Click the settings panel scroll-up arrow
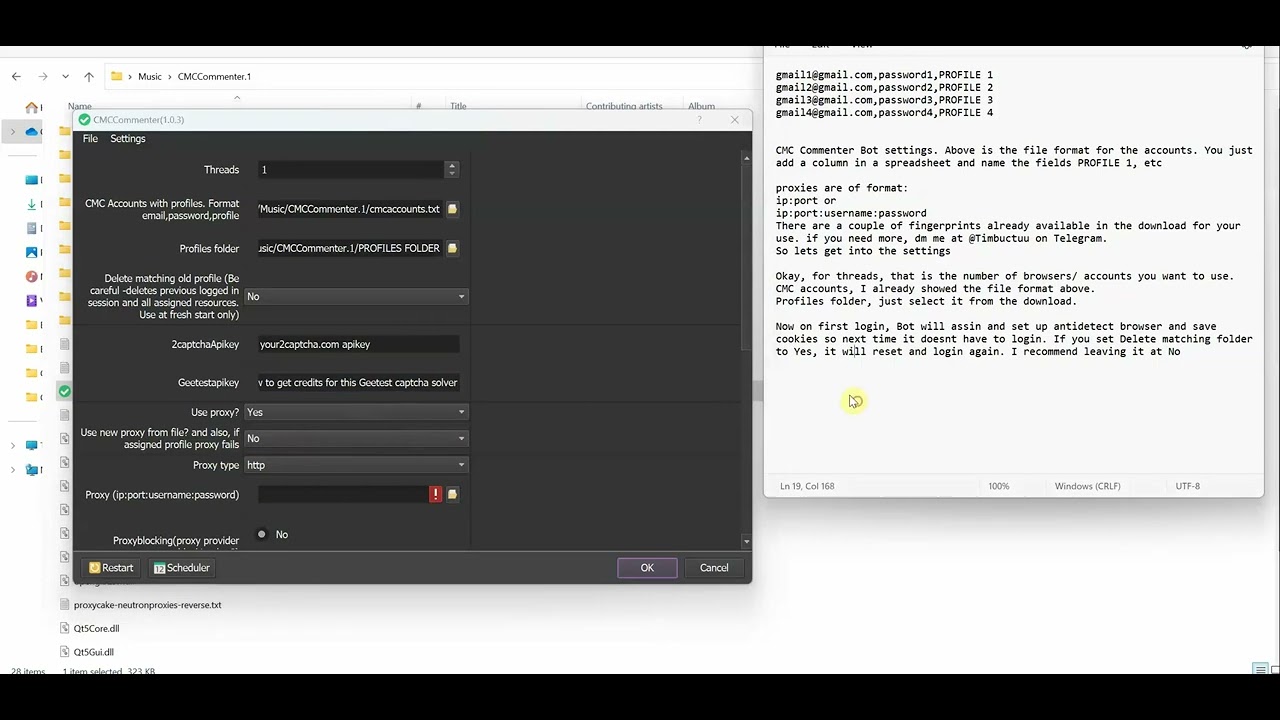Image resolution: width=1280 pixels, height=720 pixels. (746, 158)
